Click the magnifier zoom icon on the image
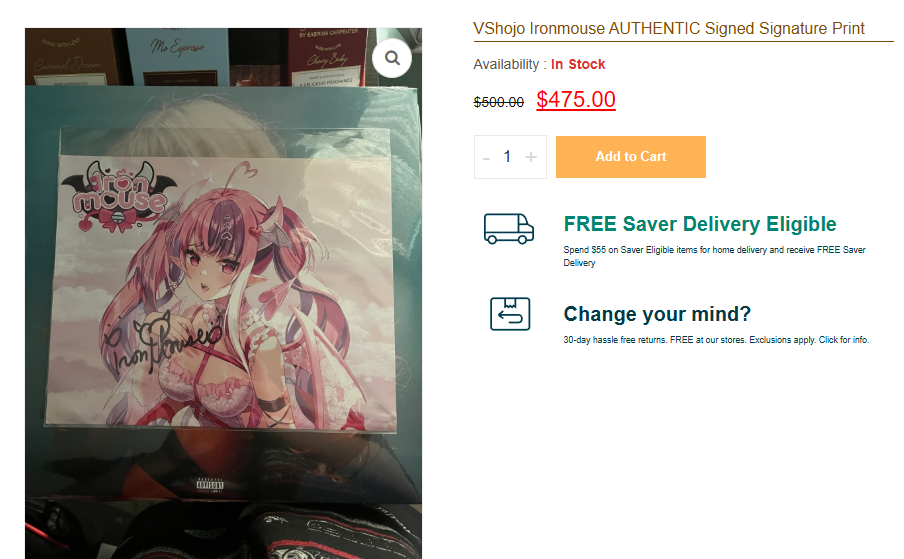The image size is (904, 559). (x=392, y=58)
